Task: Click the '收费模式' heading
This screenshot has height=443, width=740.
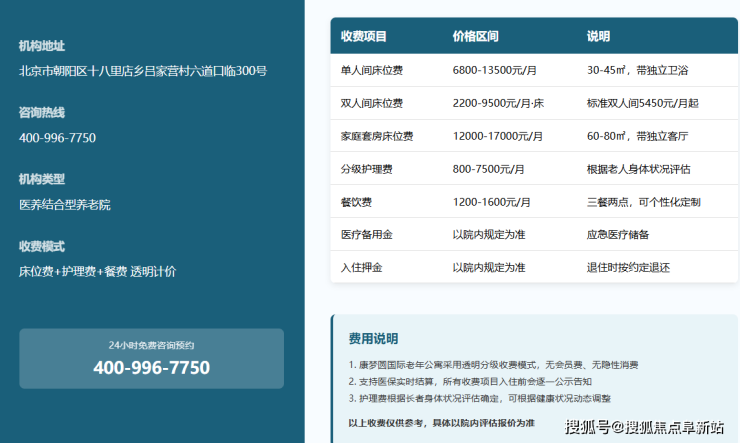Action: tap(42, 246)
